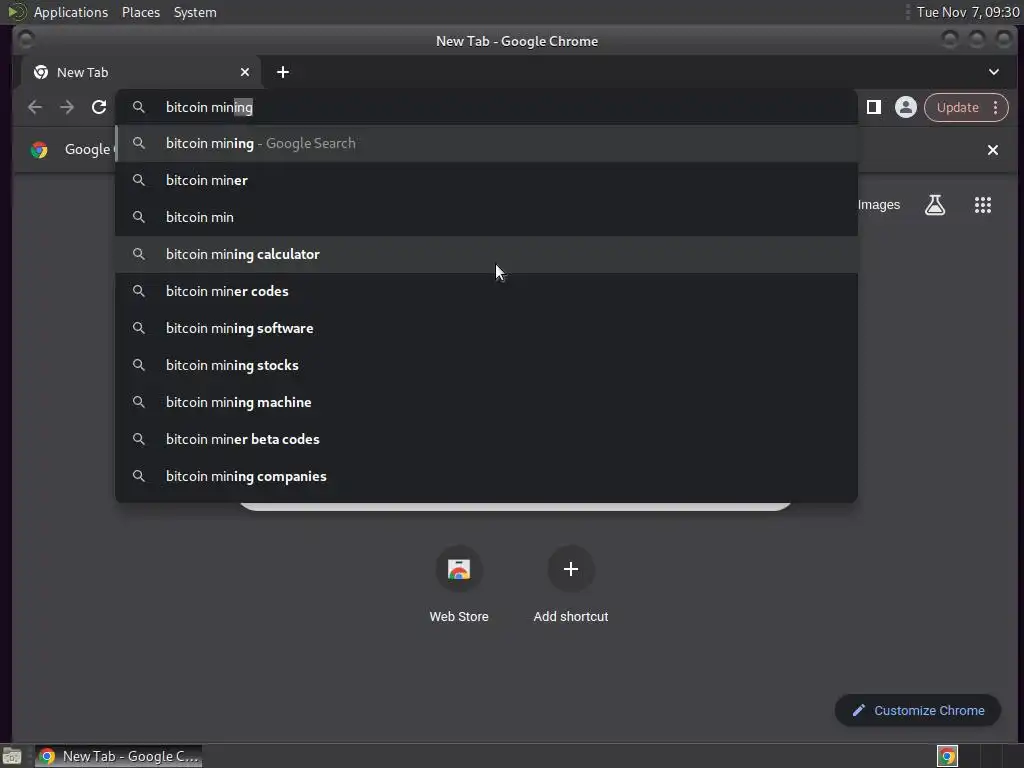This screenshot has height=768, width=1024.
Task: Click the Update button
Action: pyautogui.click(x=957, y=108)
